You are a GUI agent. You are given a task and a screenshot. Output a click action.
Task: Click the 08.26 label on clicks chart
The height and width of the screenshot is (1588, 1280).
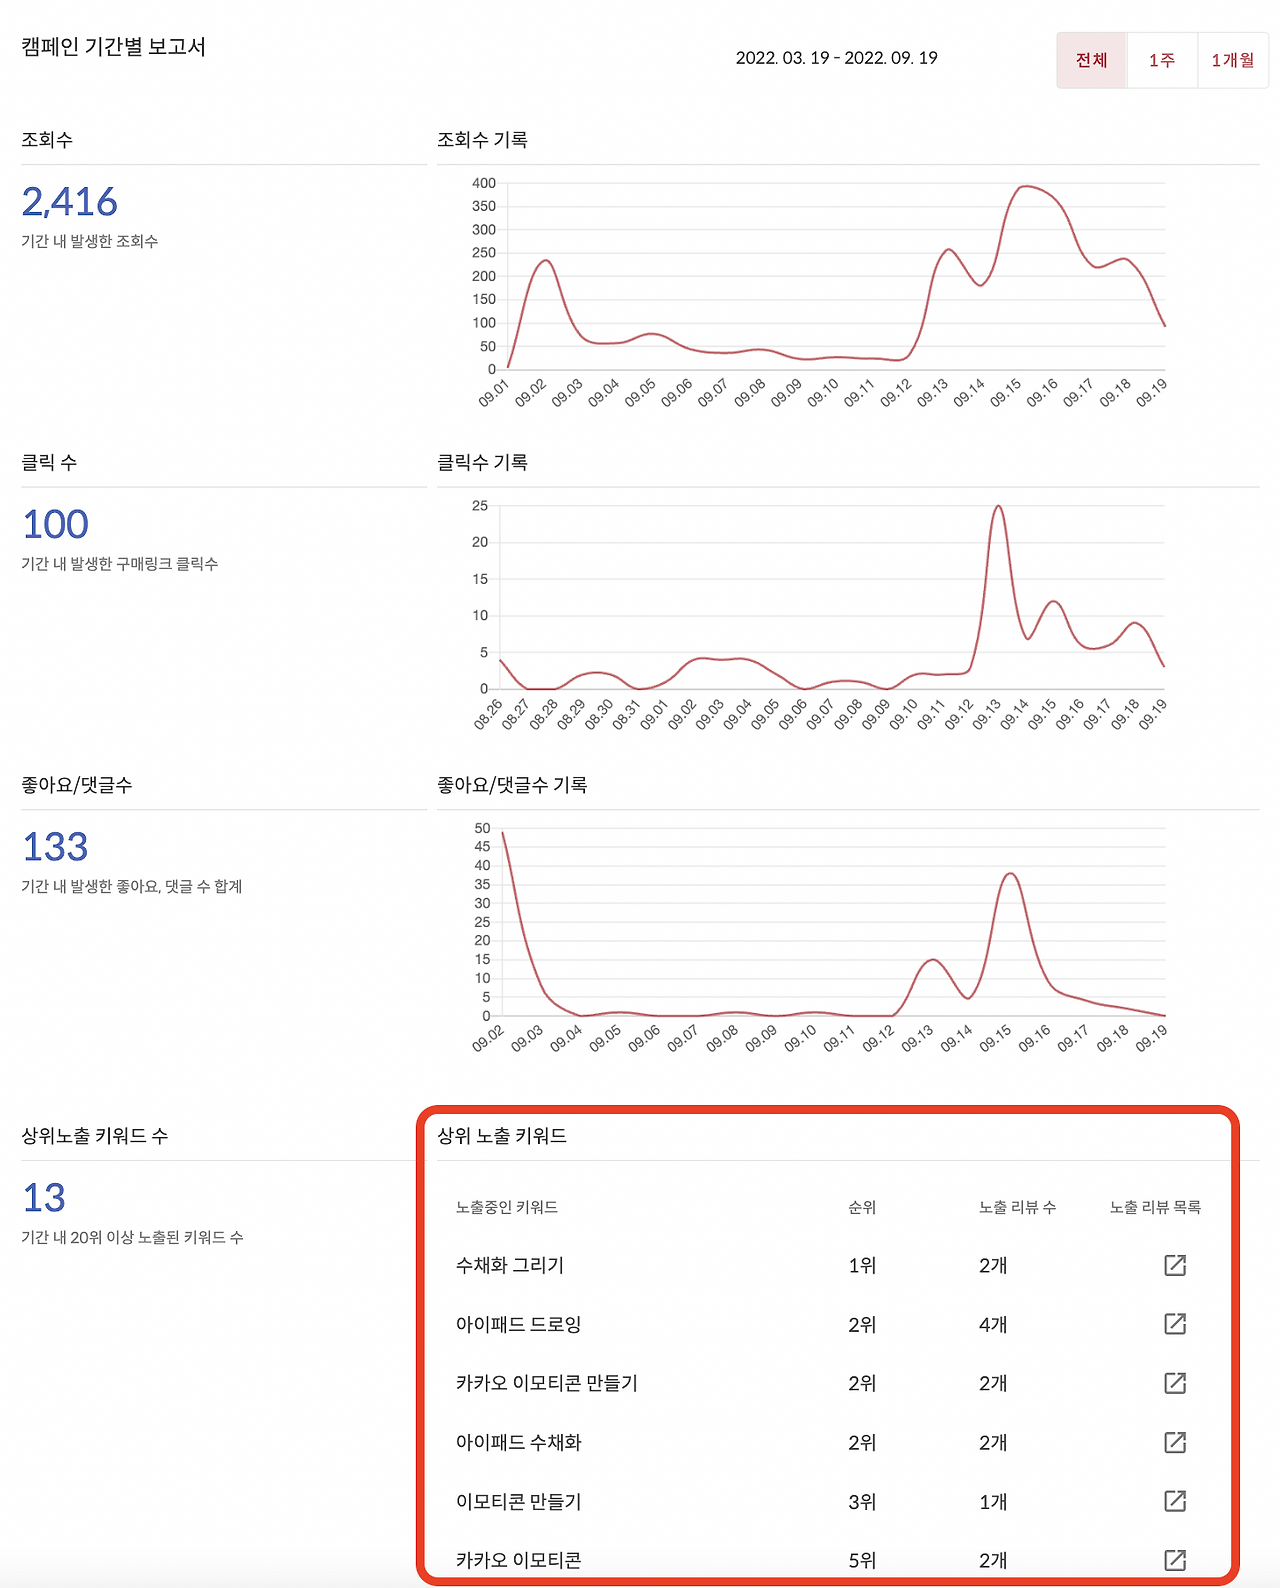click(488, 715)
